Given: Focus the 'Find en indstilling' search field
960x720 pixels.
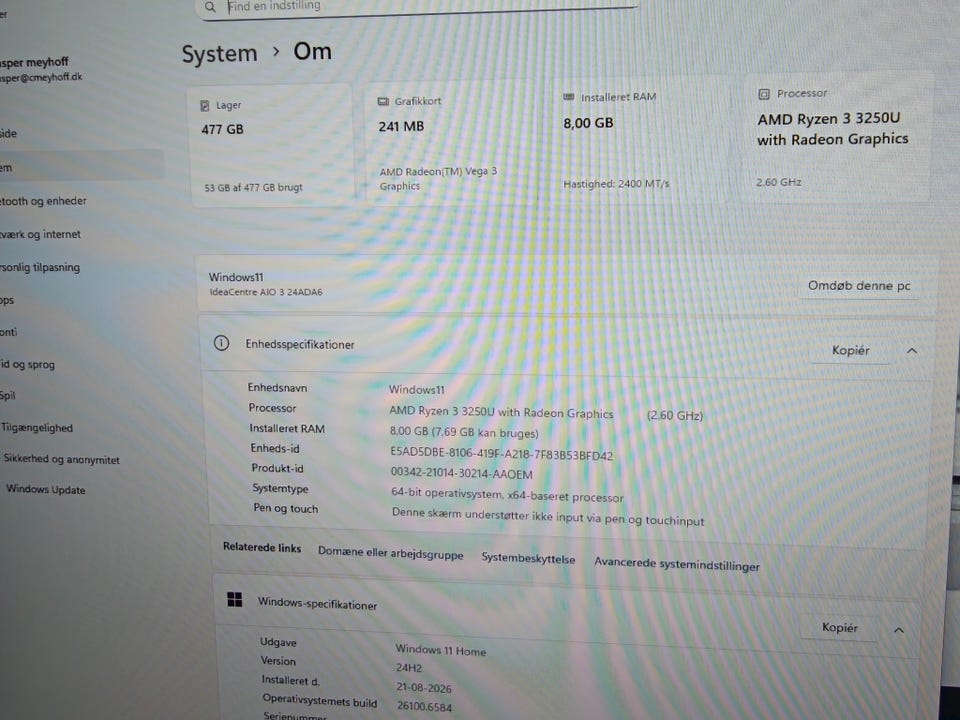Looking at the screenshot, I should coord(419,7).
